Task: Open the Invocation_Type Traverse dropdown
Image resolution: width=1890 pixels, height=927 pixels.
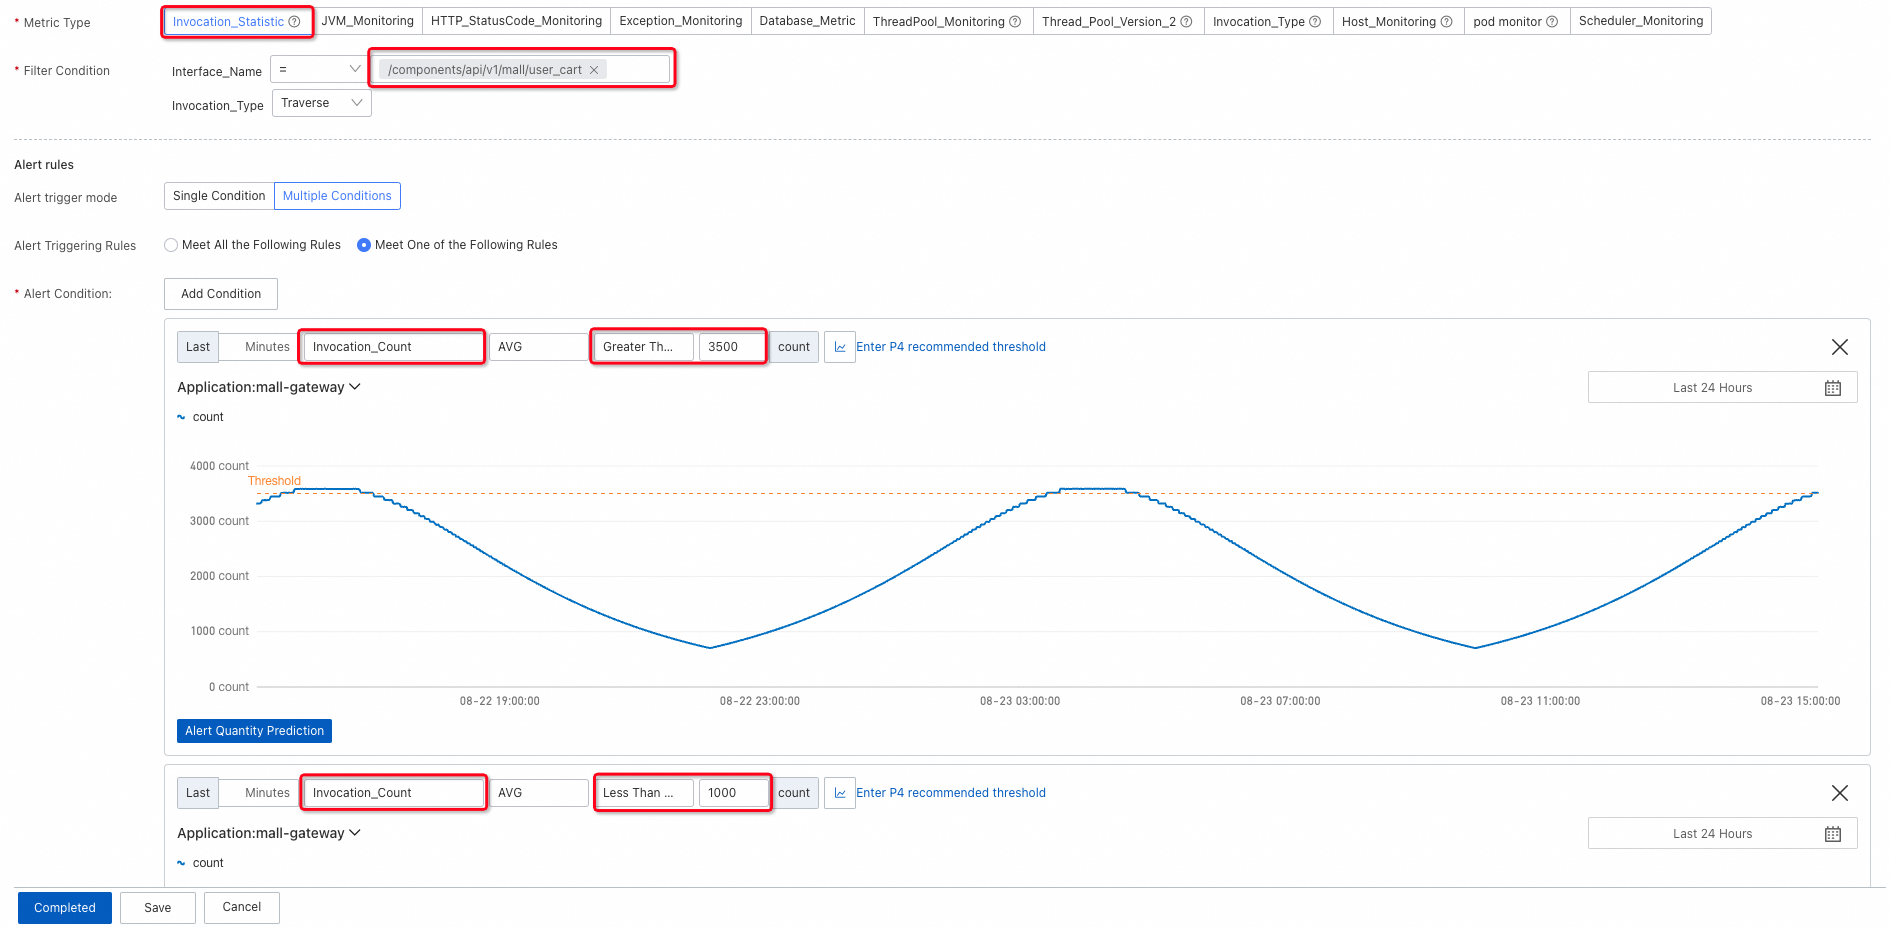Action: (322, 103)
